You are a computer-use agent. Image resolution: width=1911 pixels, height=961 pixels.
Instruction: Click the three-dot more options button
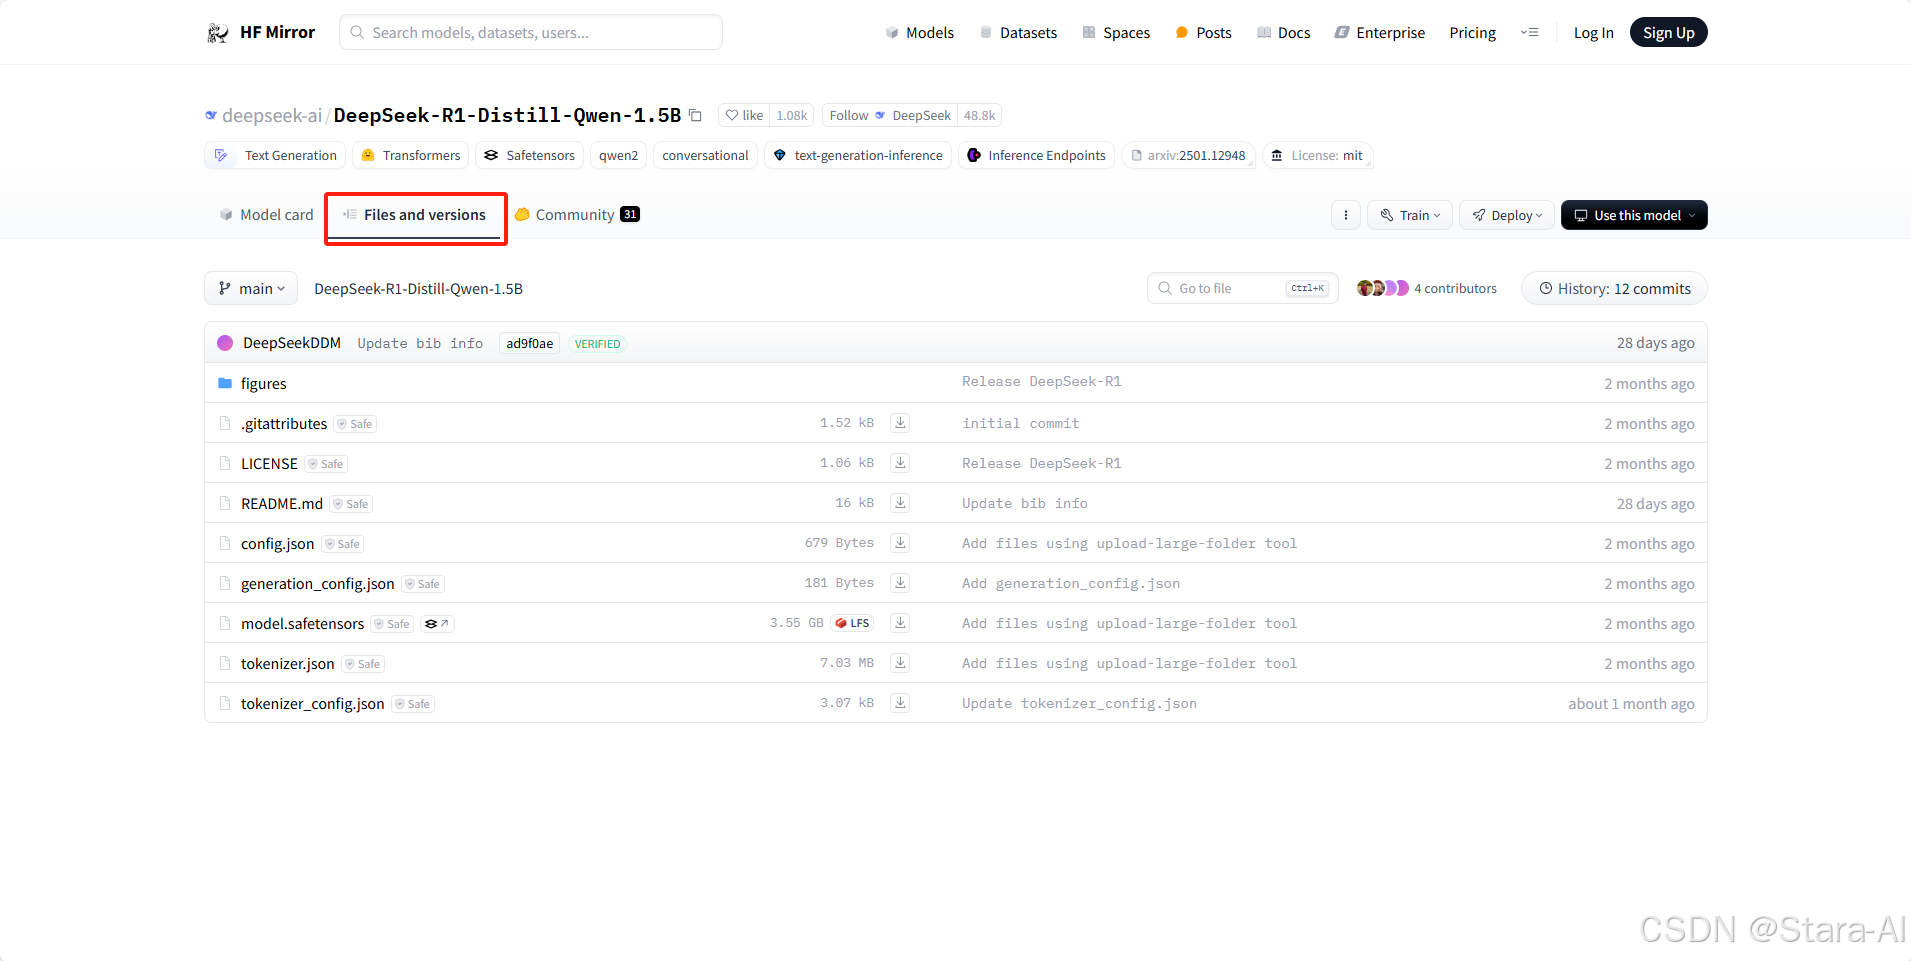pyautogui.click(x=1345, y=215)
